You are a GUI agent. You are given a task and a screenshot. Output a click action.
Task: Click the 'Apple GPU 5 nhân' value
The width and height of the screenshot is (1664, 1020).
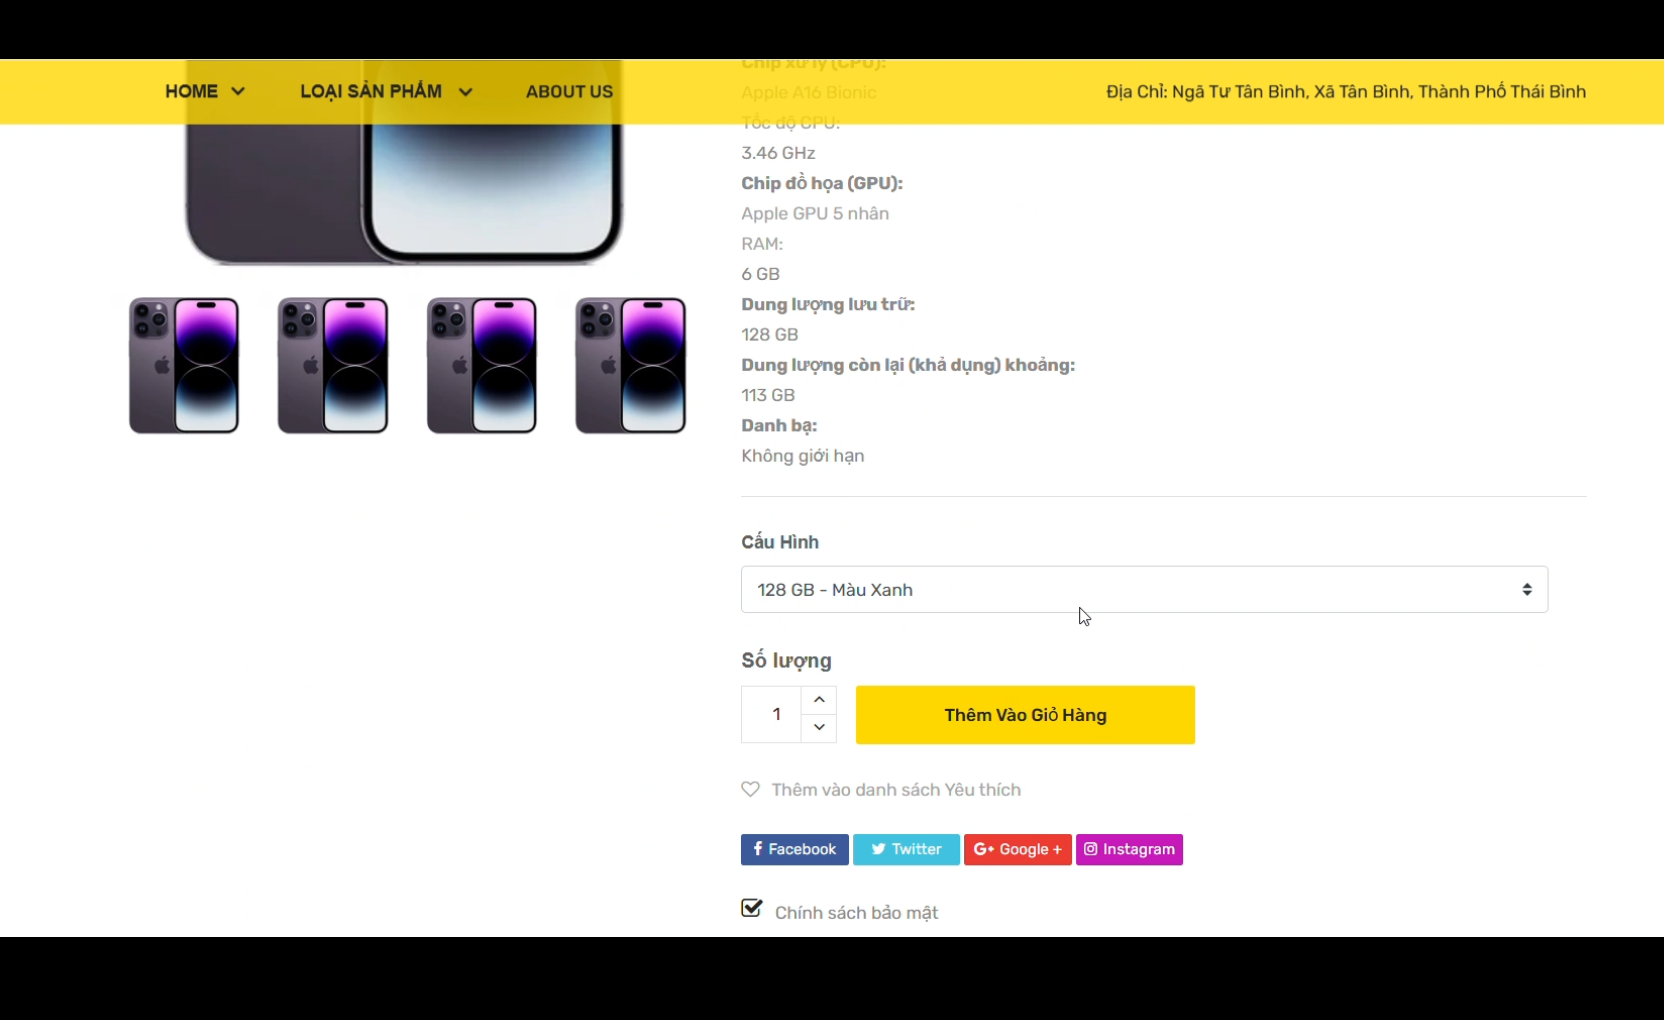815,213
